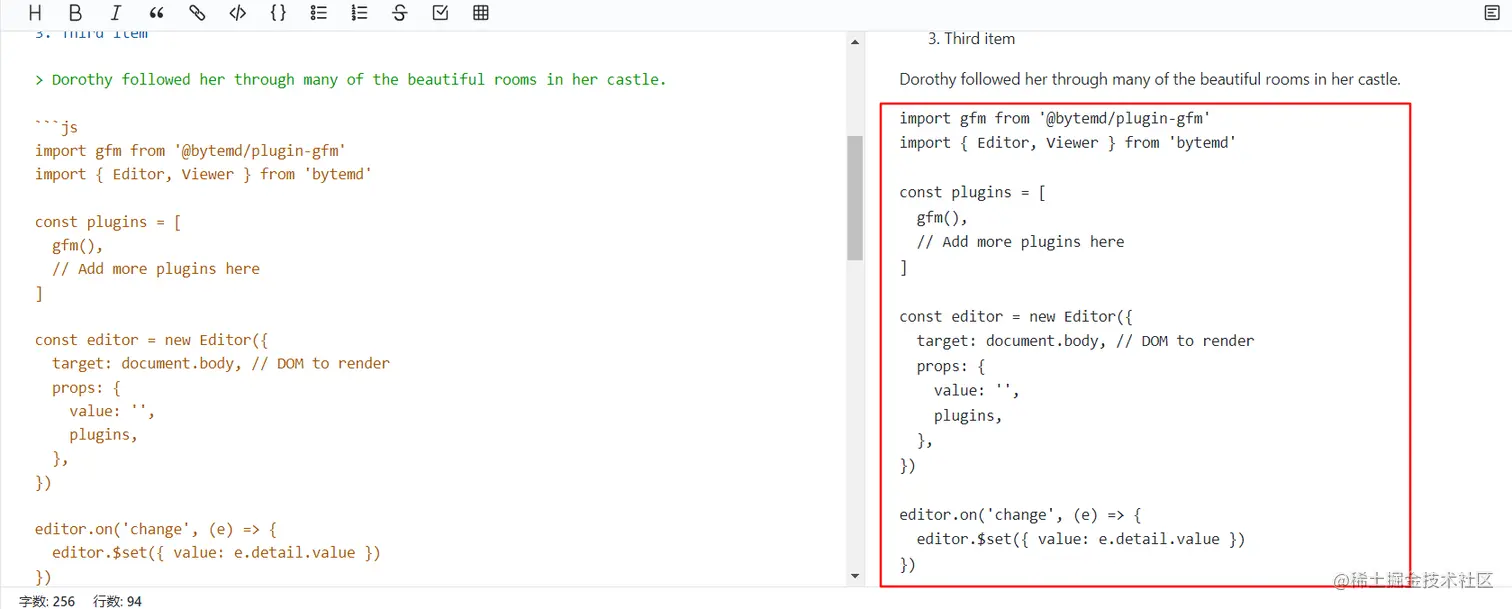The height and width of the screenshot is (609, 1512).
Task: Click the editor vertical scrollbar thumb
Action: (x=855, y=198)
